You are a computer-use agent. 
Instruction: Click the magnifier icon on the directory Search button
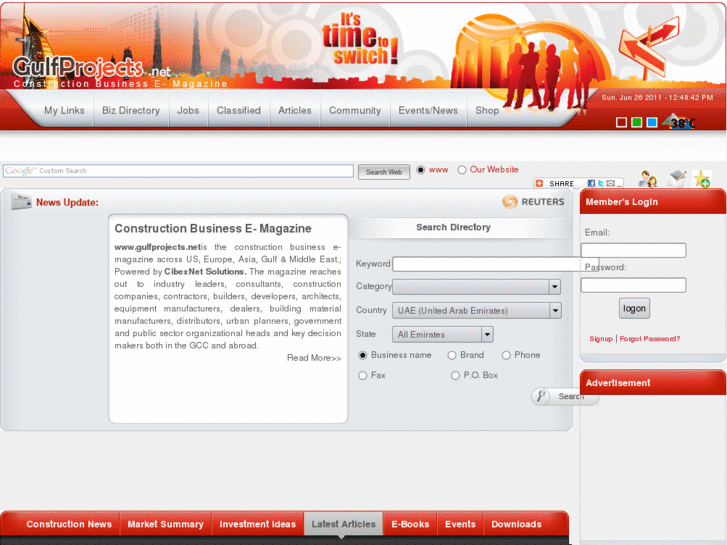point(541,396)
